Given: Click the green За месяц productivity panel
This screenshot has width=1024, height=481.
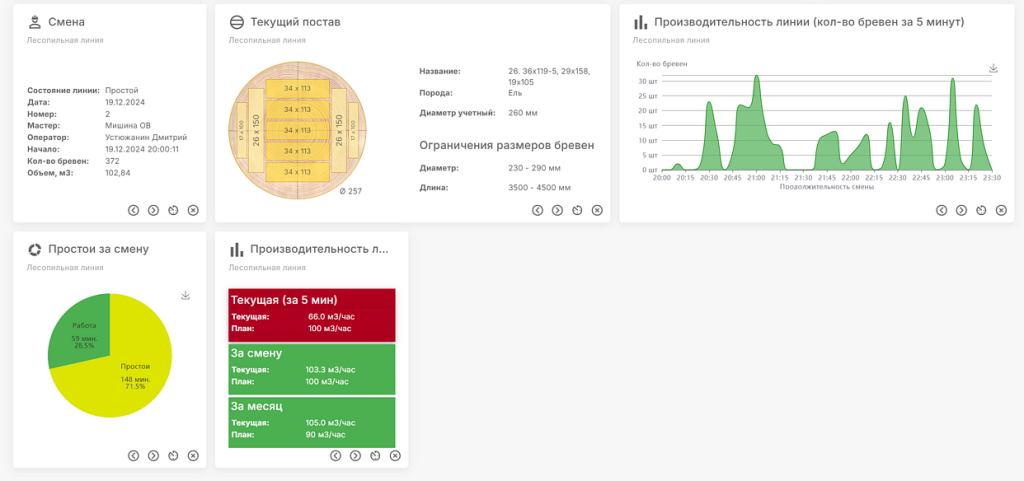Looking at the screenshot, I should point(312,422).
